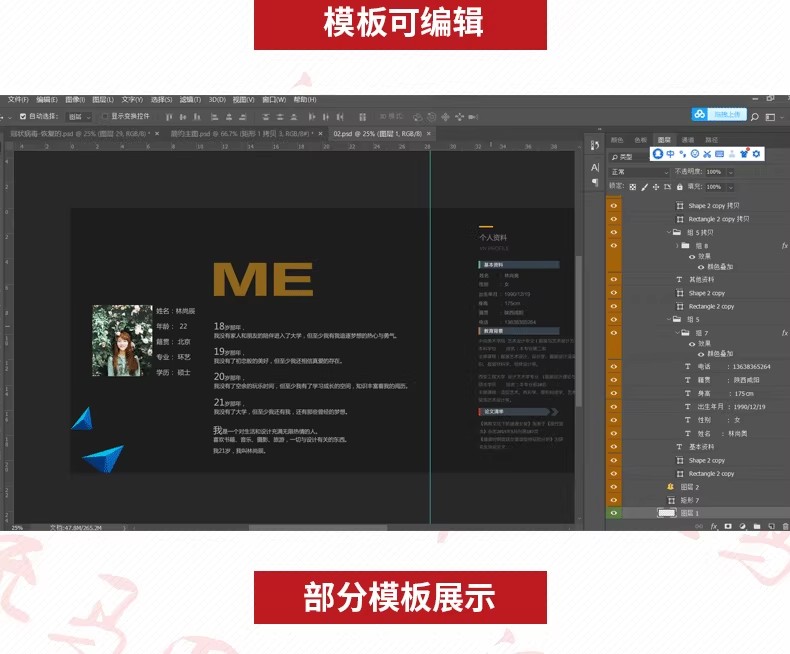Switch to the 颜色 panel tab
The image size is (790, 654).
click(617, 140)
